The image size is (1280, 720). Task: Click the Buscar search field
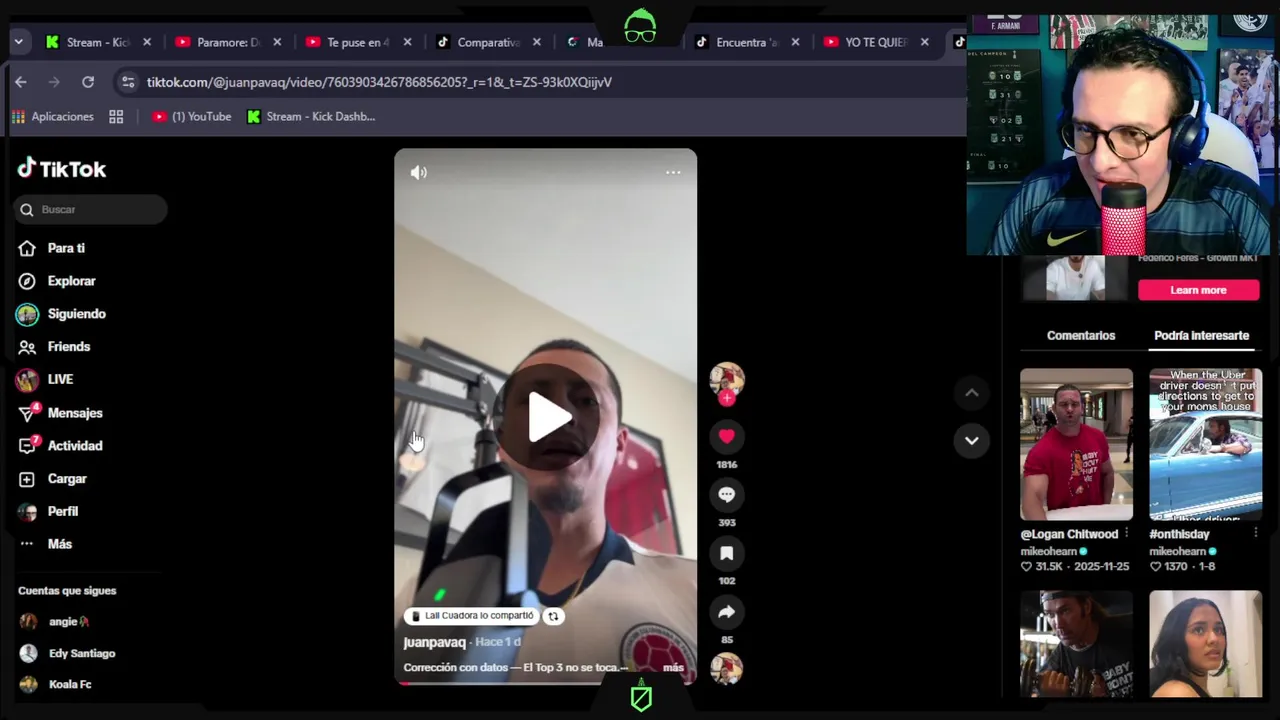click(91, 210)
